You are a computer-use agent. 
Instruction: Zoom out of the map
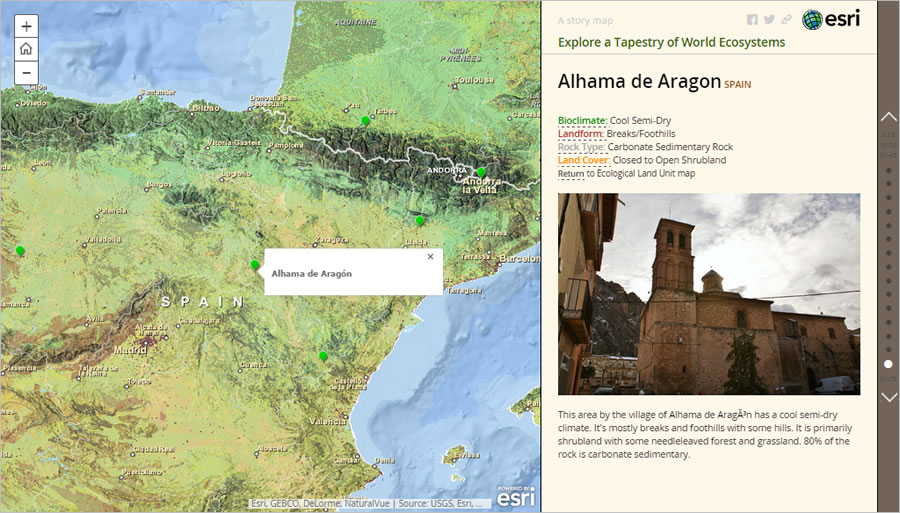click(26, 73)
